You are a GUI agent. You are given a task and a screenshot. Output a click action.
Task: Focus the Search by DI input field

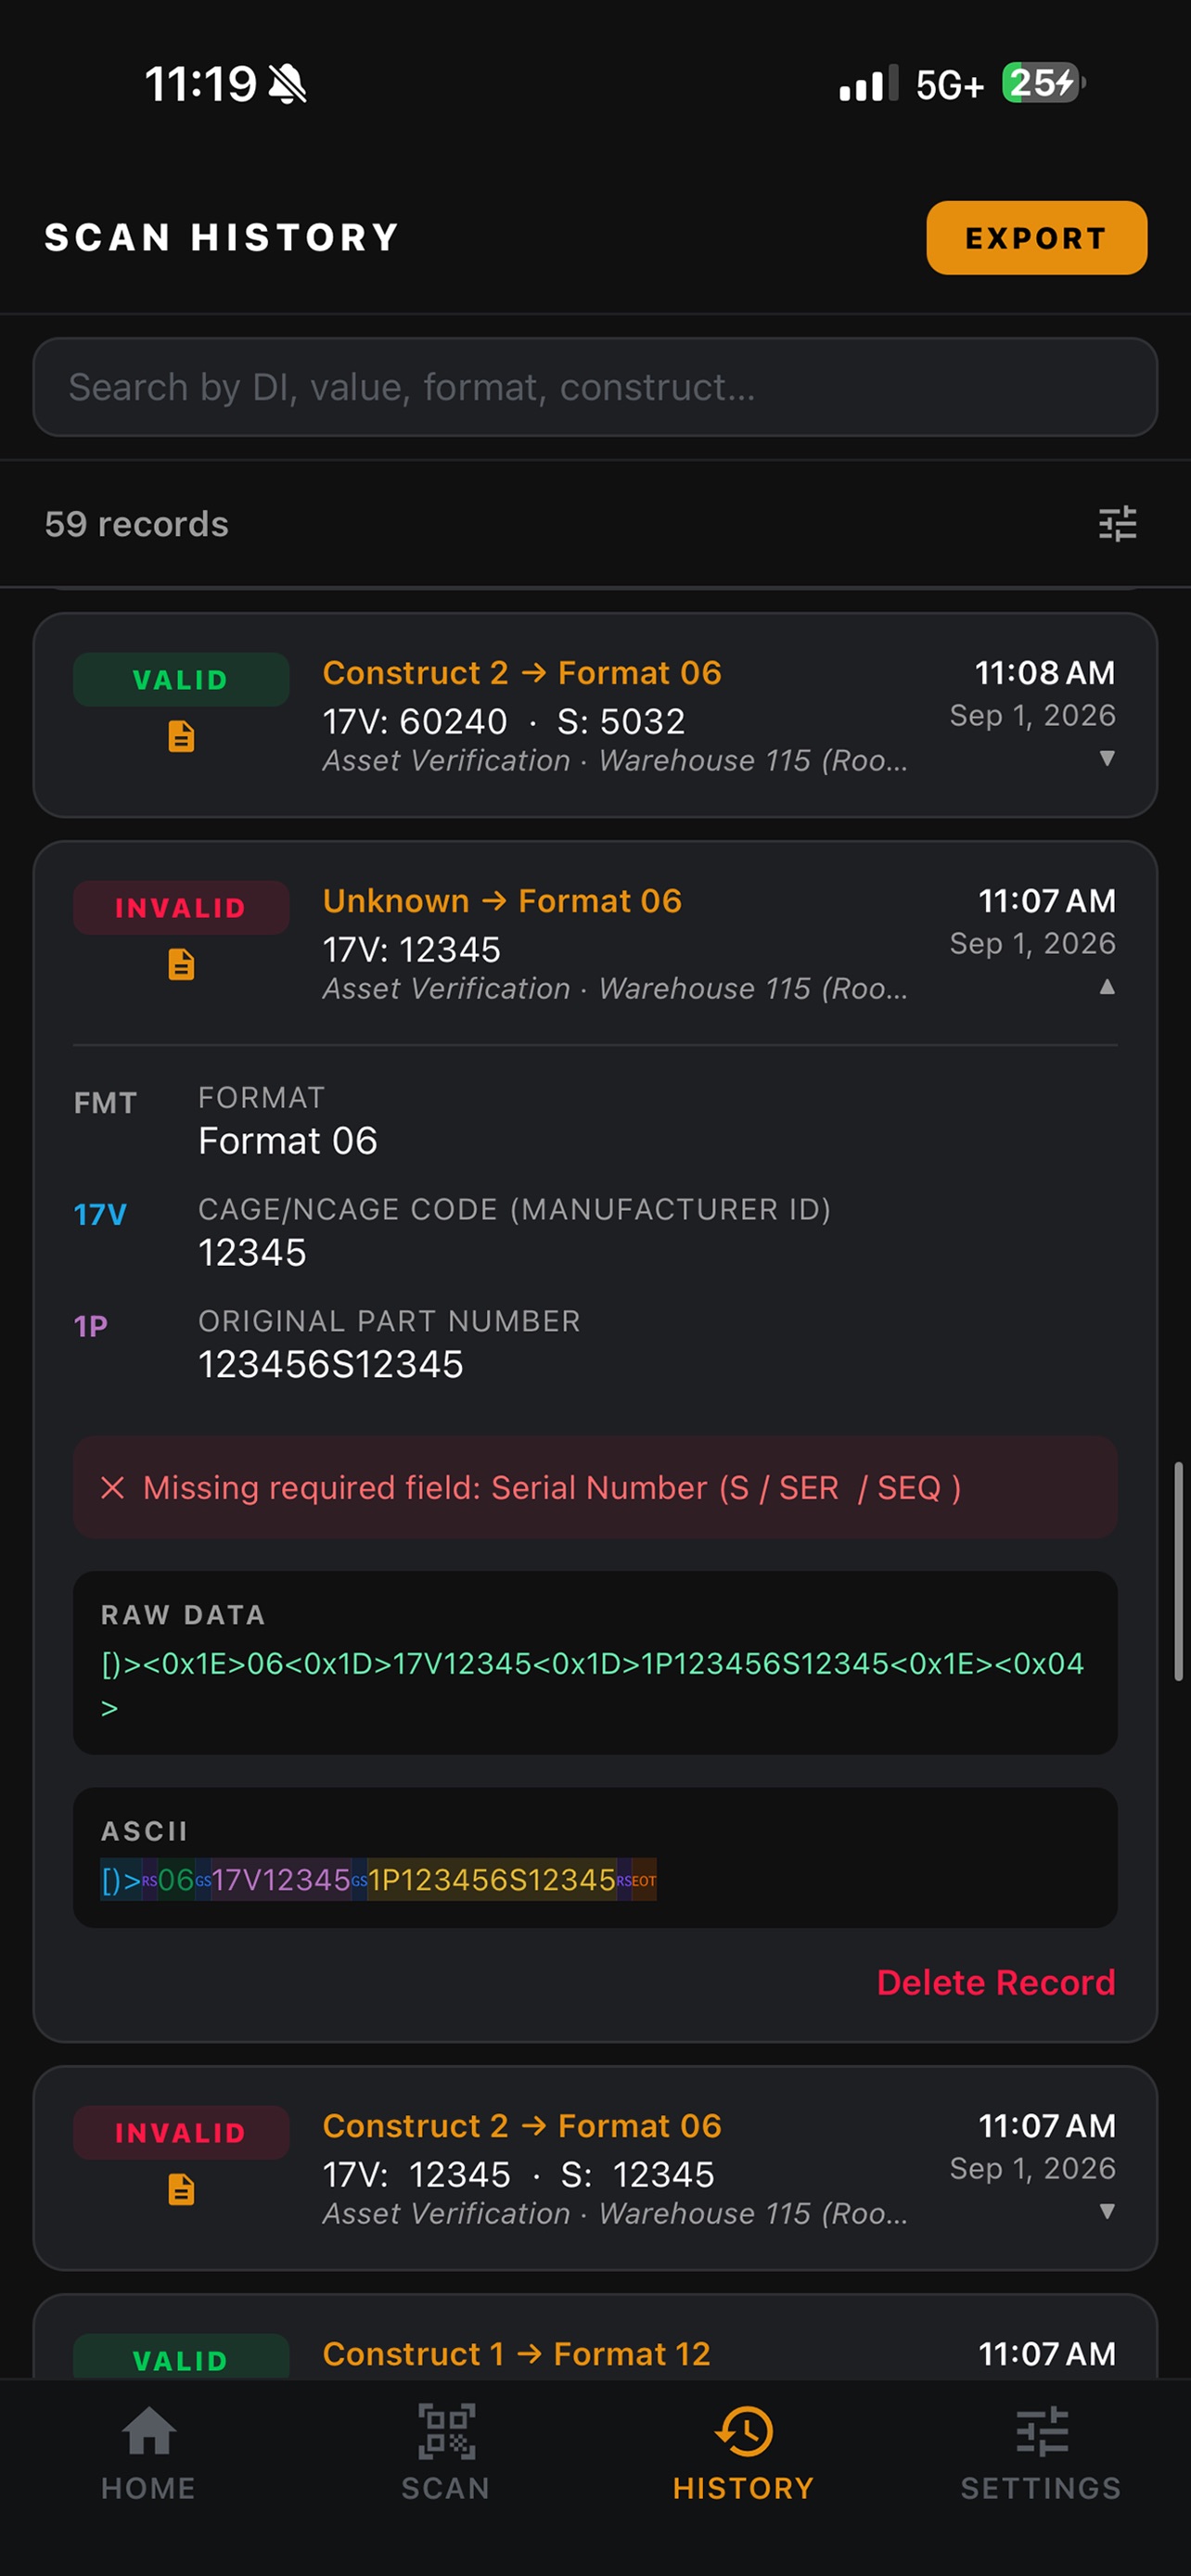(x=595, y=387)
